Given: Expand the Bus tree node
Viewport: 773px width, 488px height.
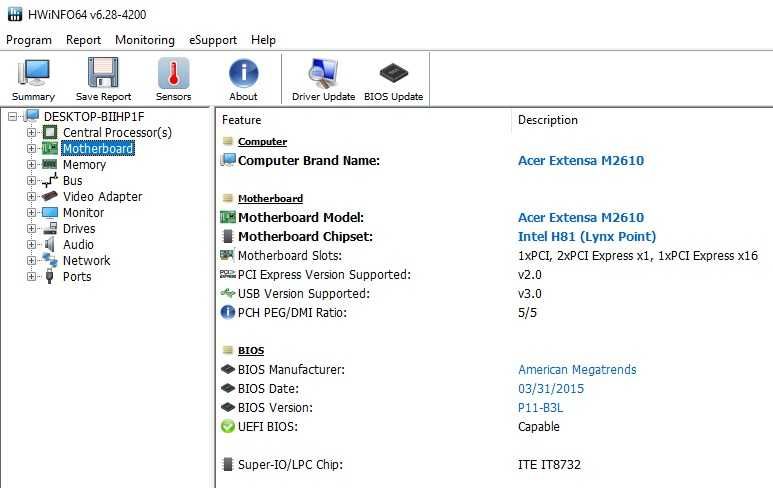Looking at the screenshot, I should 31,180.
